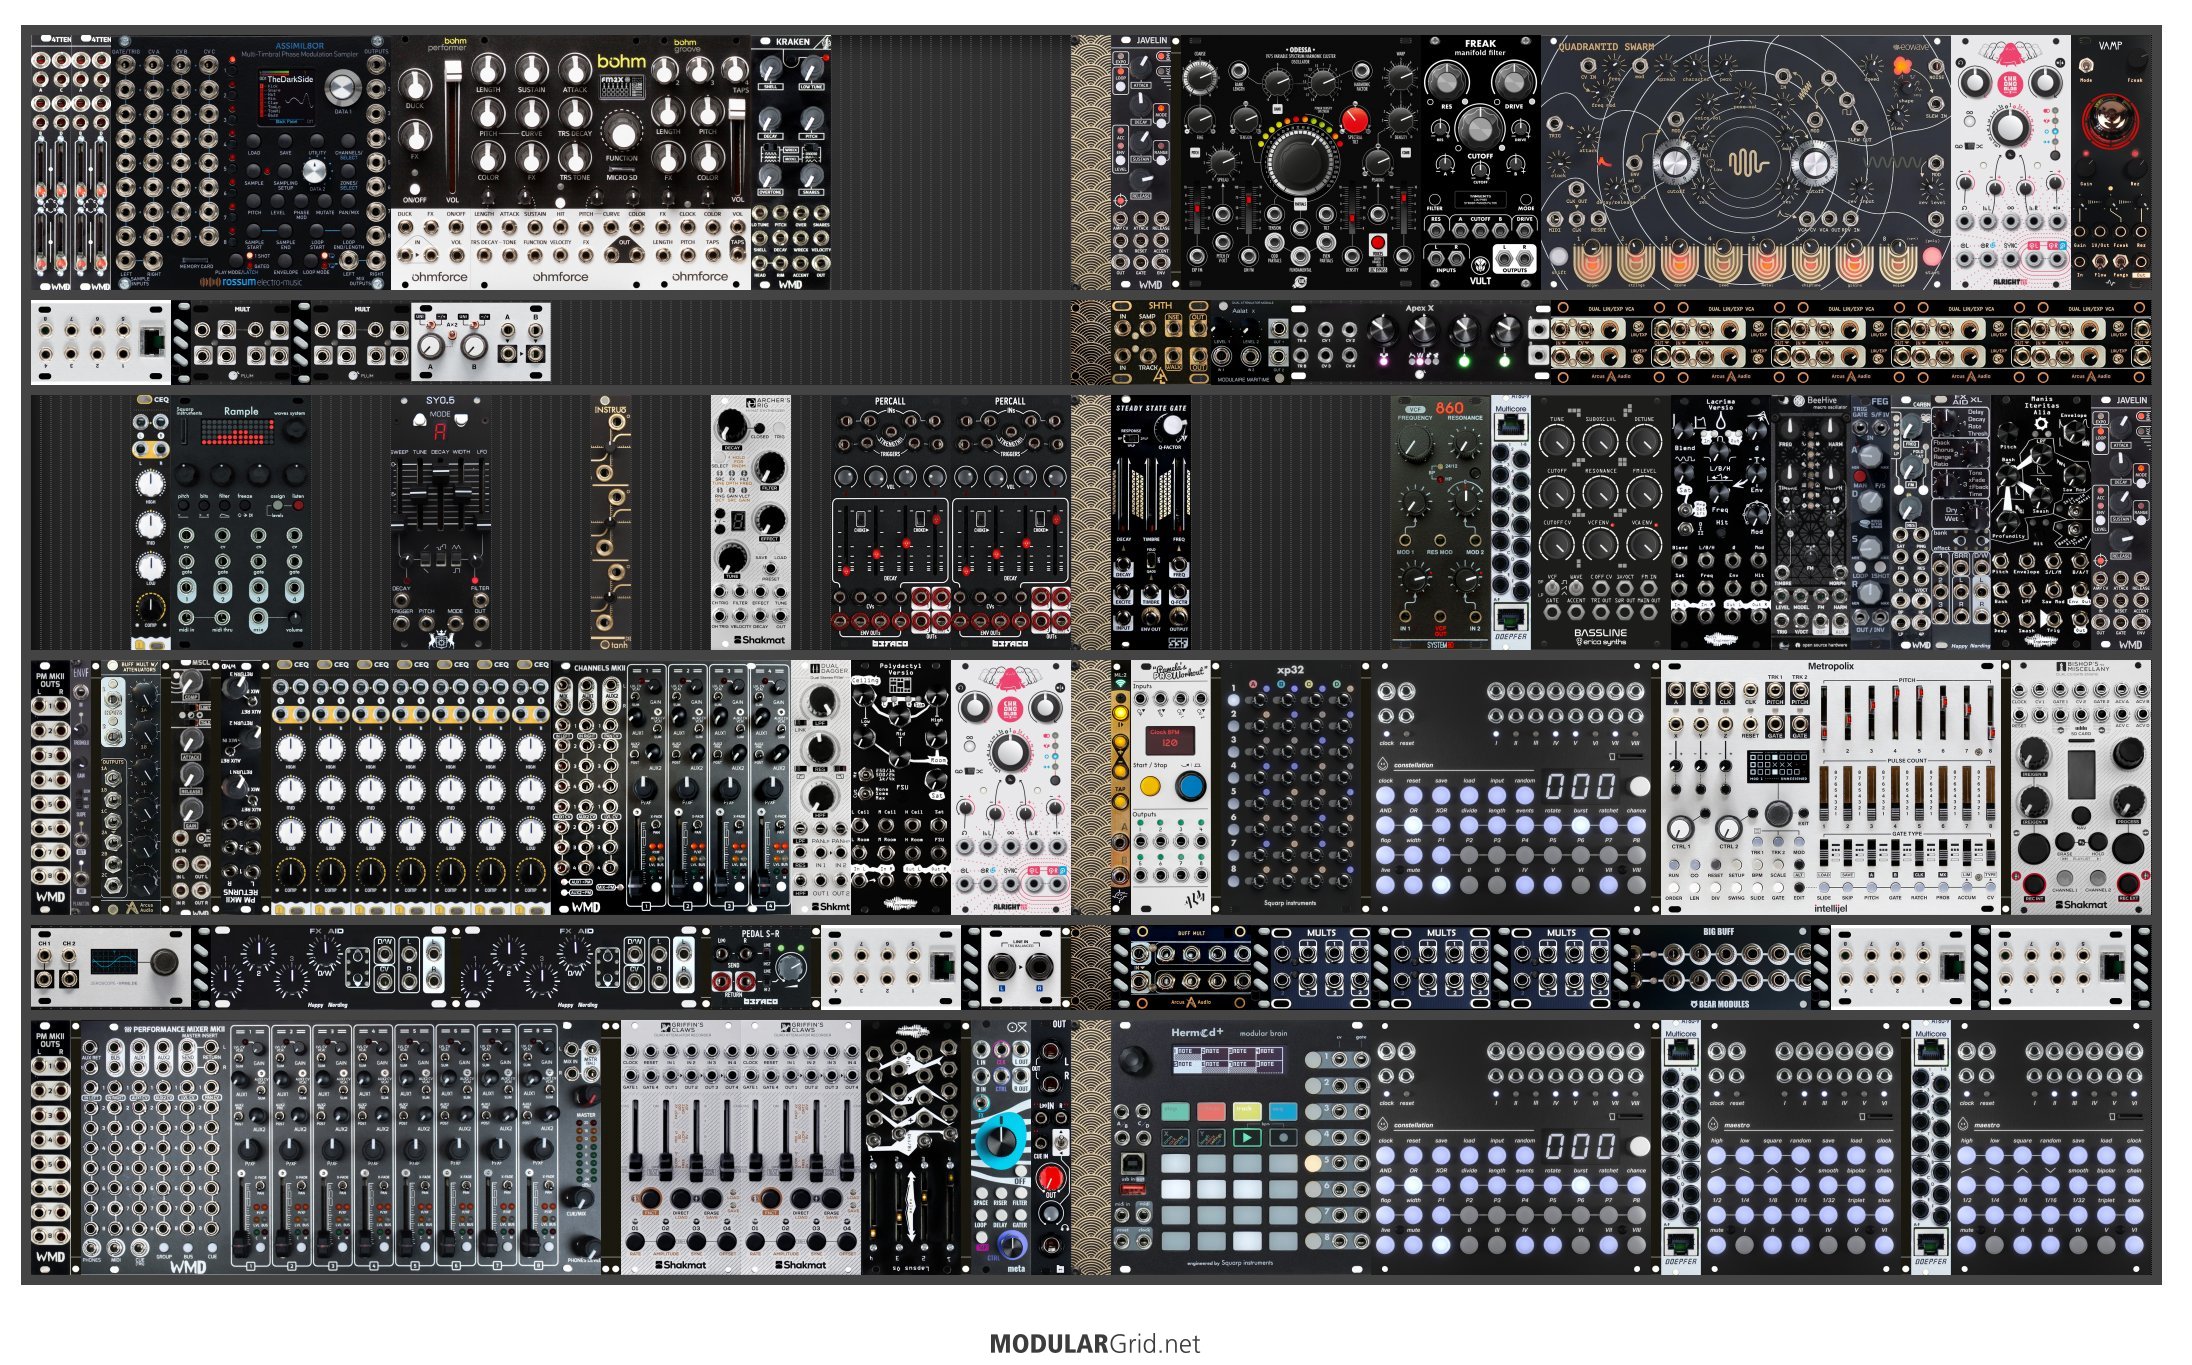This screenshot has height=1365, width=2192.
Task: Click the 000 display on Constellation beside xp32
Action: 1579,786
